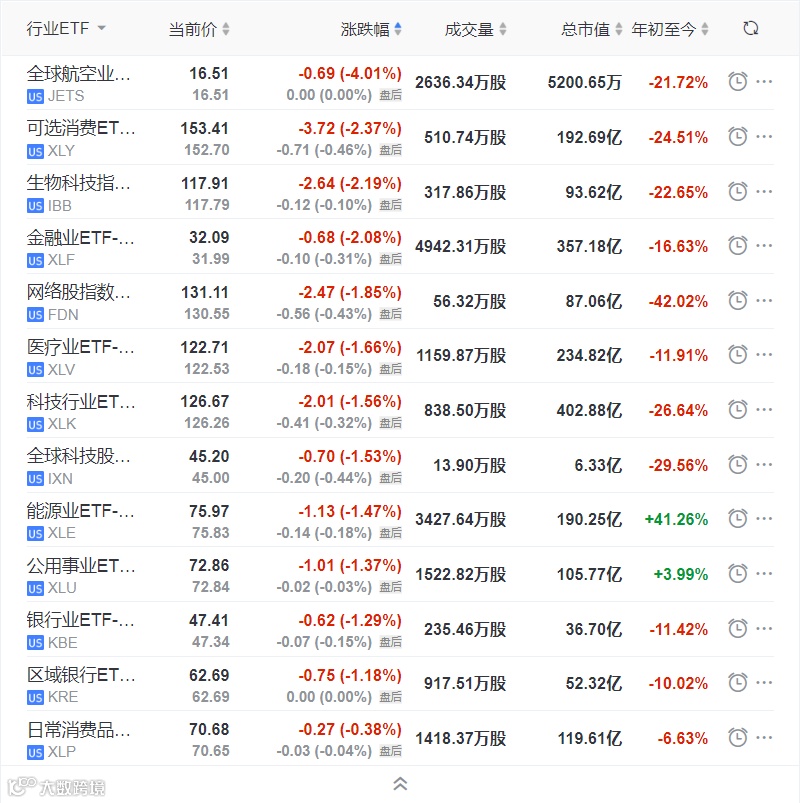This screenshot has width=800, height=803.
Task: Select the +41.26% year-to-date value
Action: point(676,519)
